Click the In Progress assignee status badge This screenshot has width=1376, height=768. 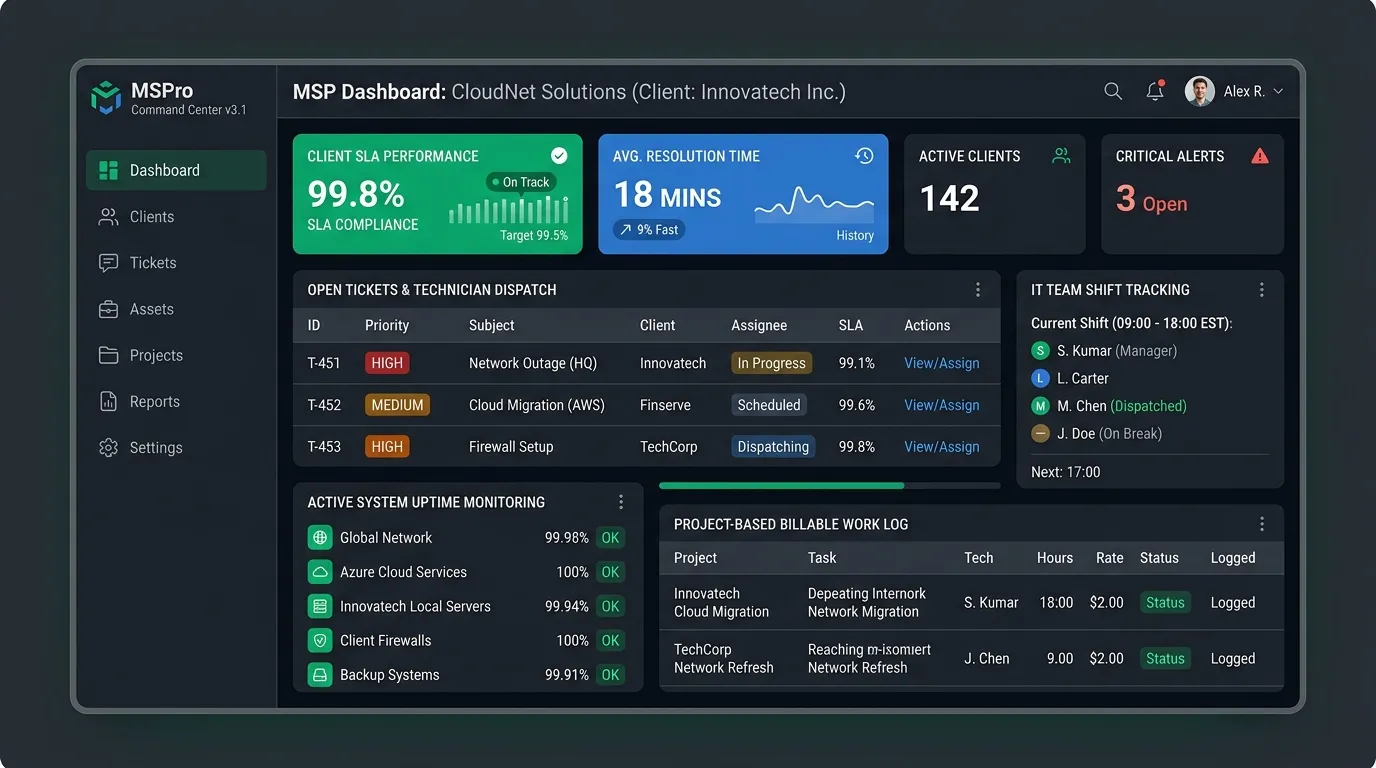pyautogui.click(x=771, y=363)
